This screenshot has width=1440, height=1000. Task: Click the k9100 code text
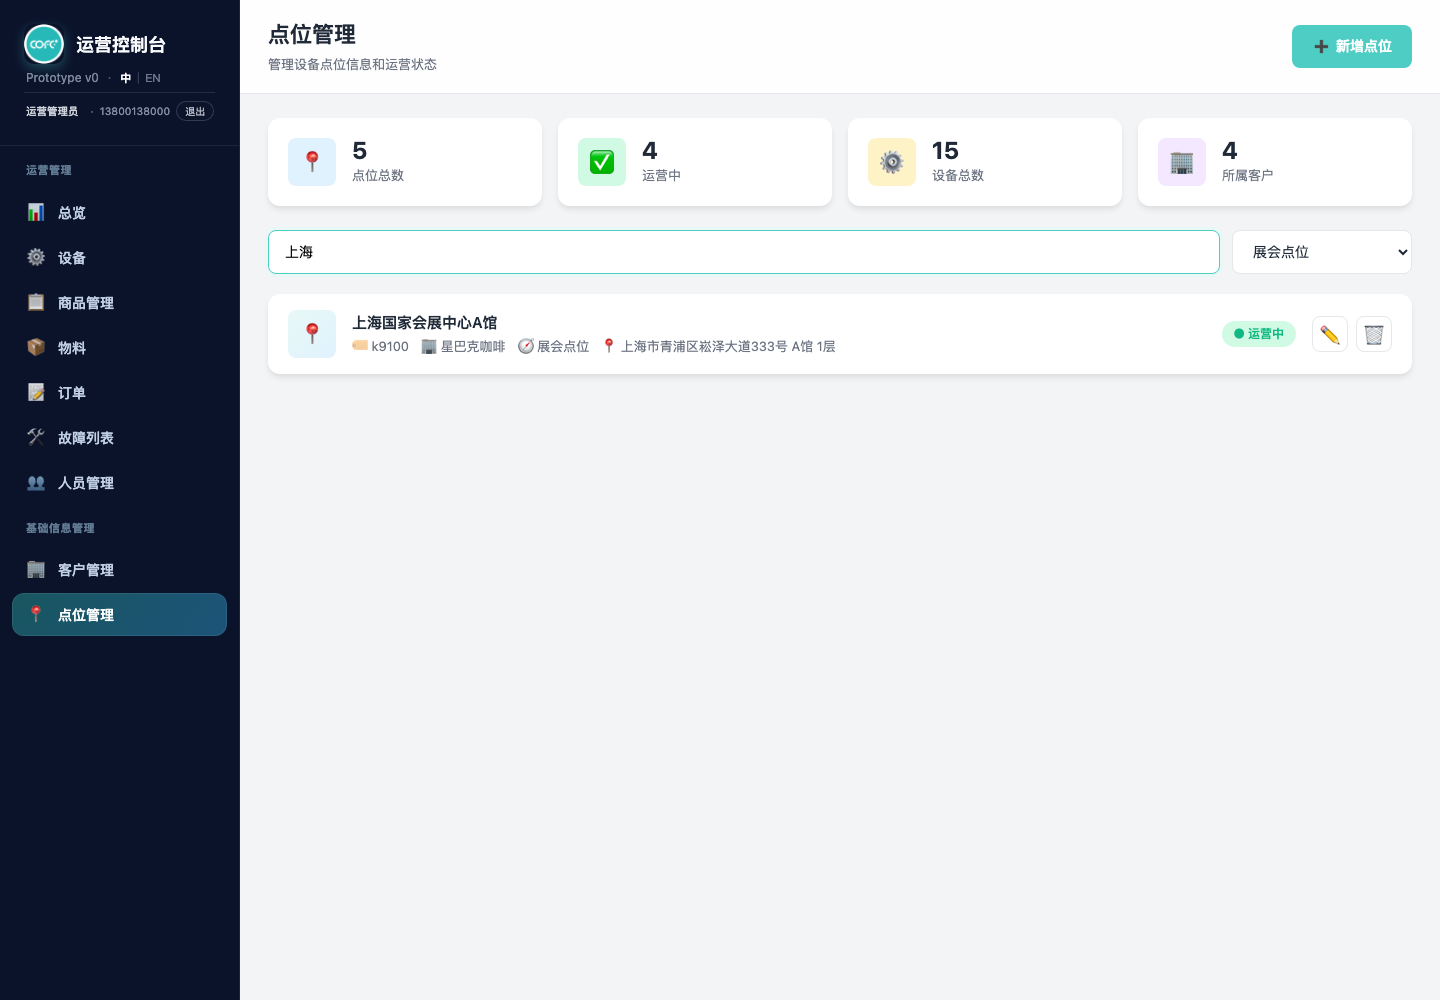coord(390,346)
